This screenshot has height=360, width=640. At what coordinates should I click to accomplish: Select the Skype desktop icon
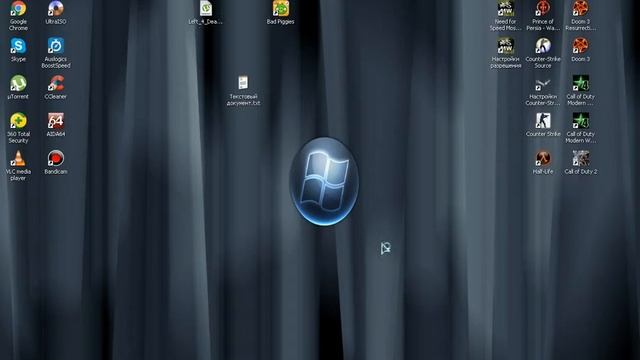point(18,46)
